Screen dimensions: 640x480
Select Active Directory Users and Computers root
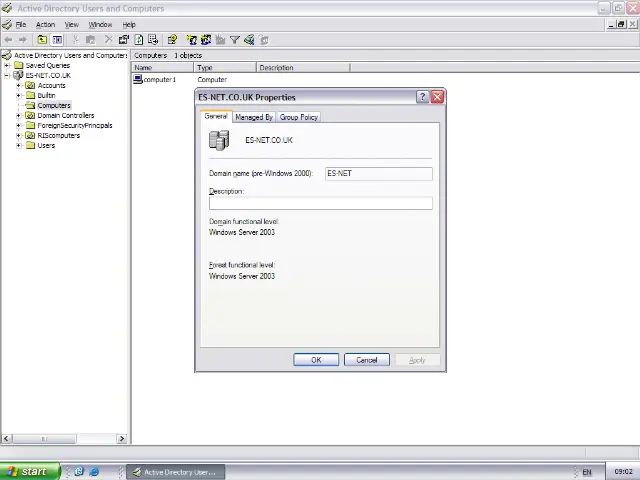[71, 55]
